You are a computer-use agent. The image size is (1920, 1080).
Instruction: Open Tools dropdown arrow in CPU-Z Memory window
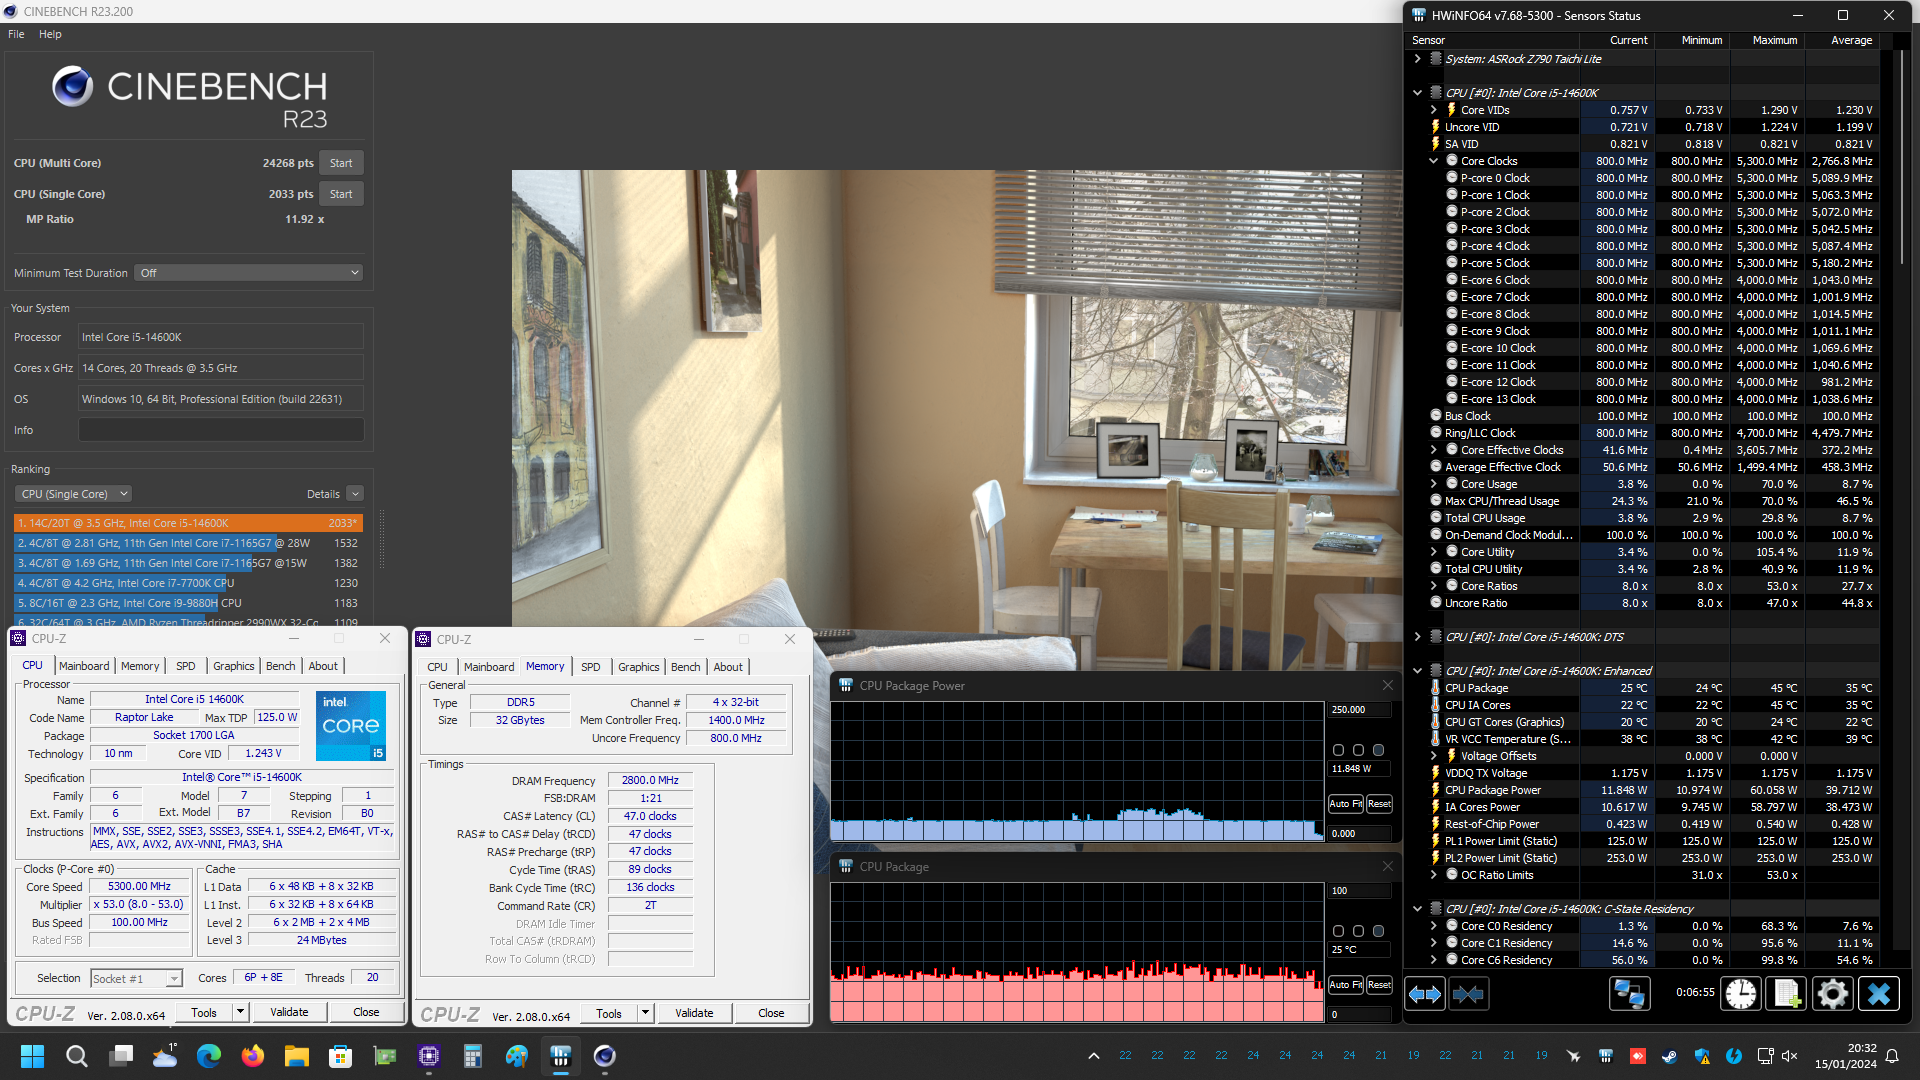coord(645,1013)
